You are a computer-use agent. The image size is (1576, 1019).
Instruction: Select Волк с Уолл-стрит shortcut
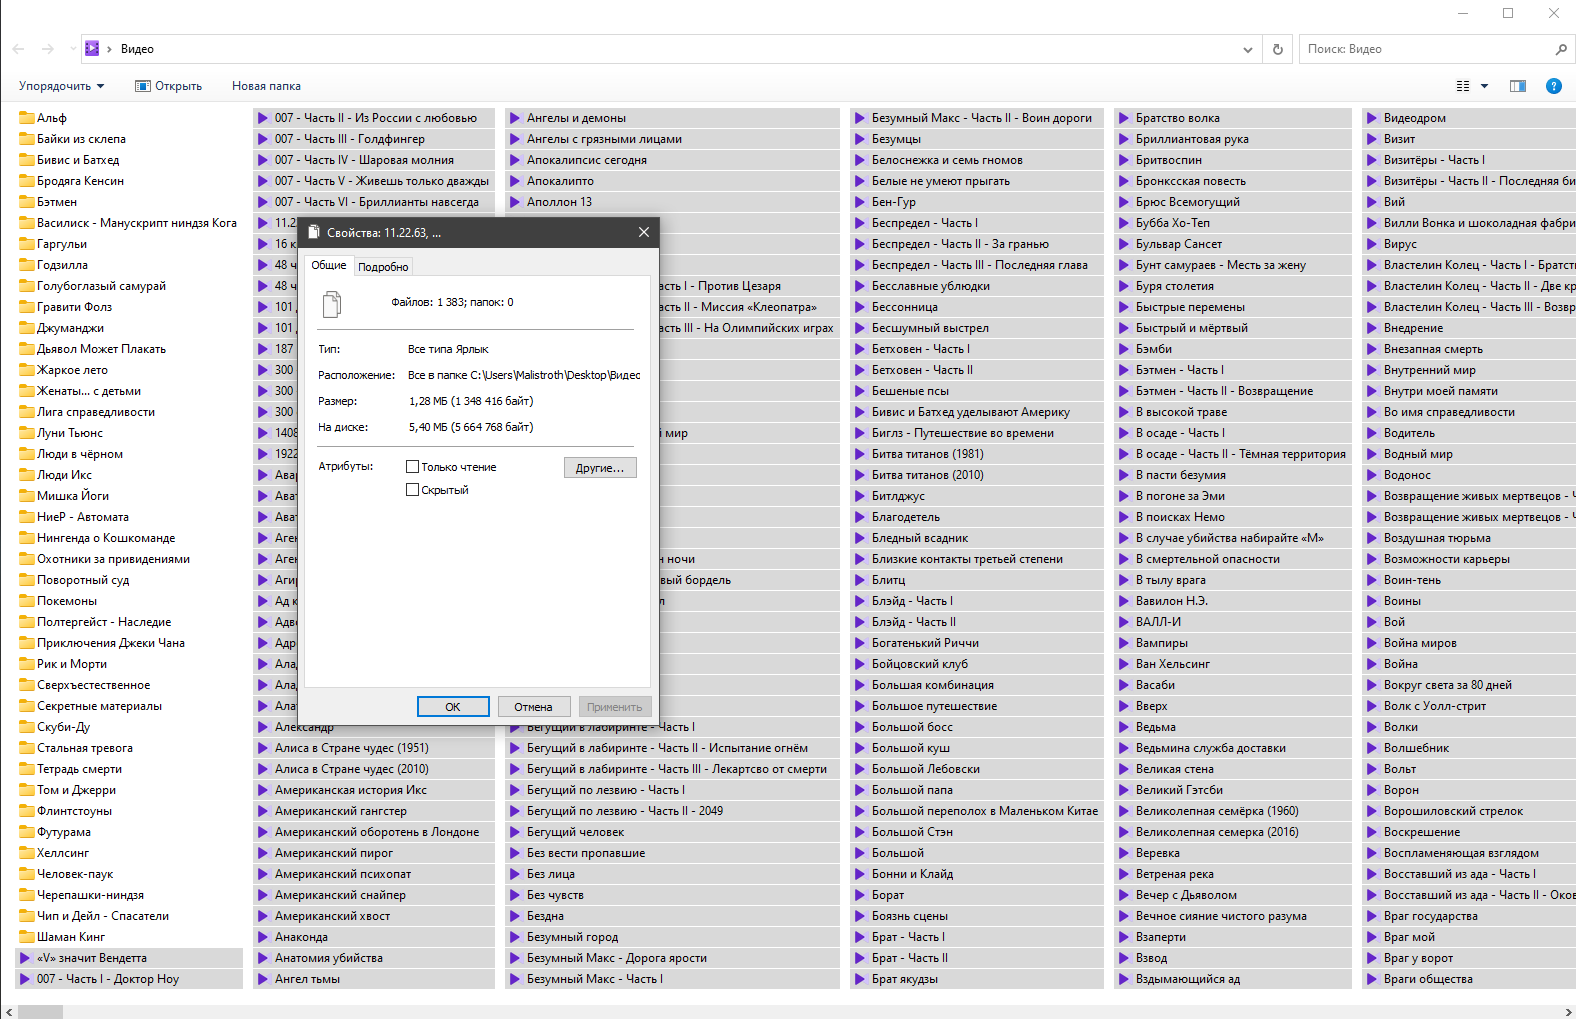[1469, 706]
